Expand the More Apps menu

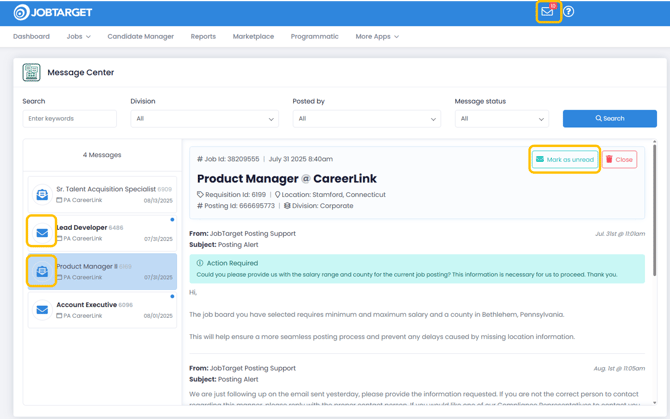click(377, 36)
